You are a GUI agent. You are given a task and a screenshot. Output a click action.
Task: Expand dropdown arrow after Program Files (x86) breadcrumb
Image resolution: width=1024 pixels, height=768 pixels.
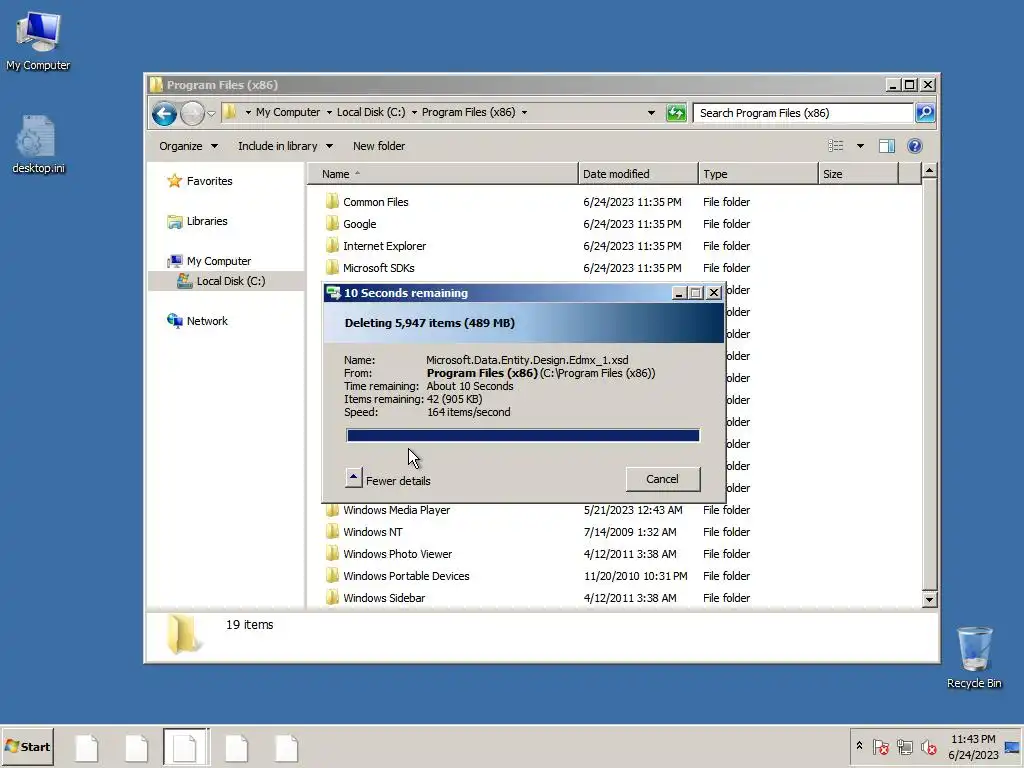point(524,113)
